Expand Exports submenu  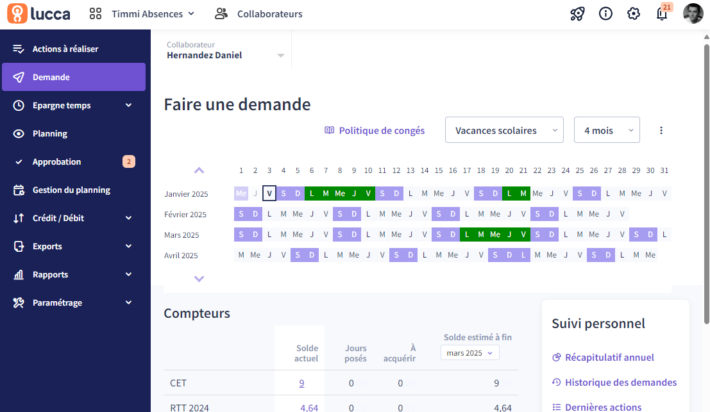tap(74, 246)
